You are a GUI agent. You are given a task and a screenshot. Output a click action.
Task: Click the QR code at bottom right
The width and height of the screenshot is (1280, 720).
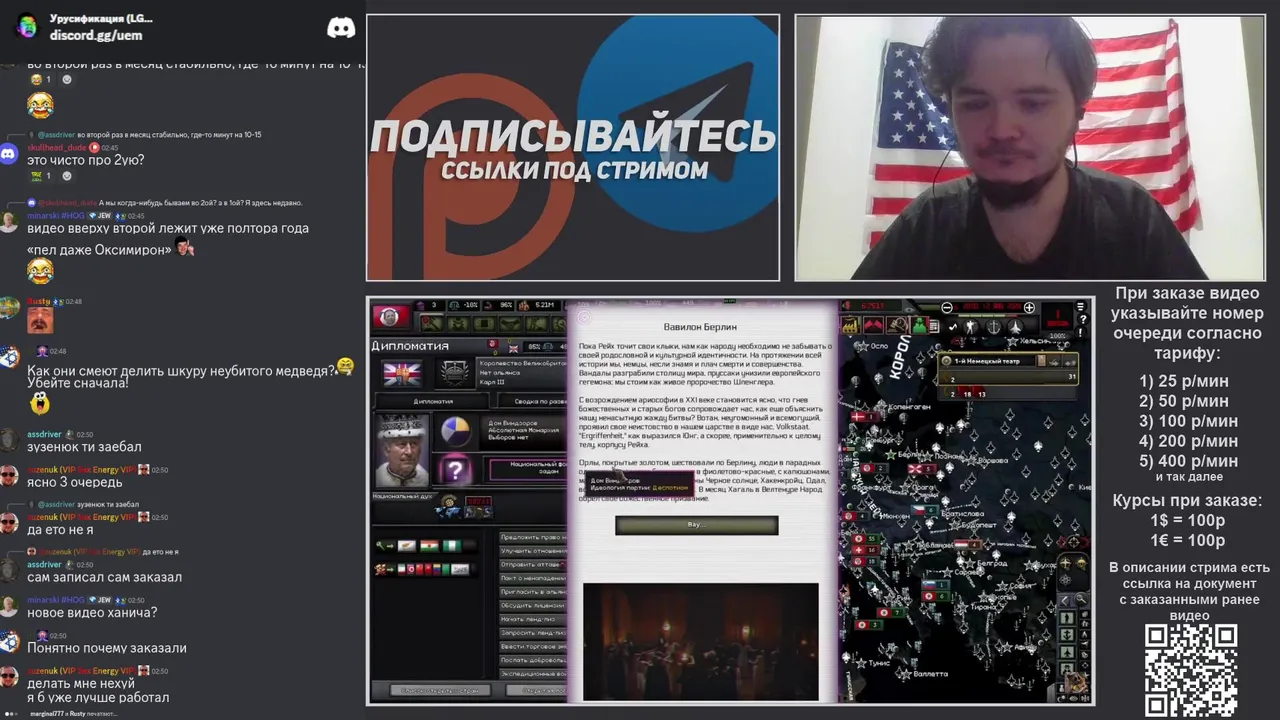tap(1191, 670)
